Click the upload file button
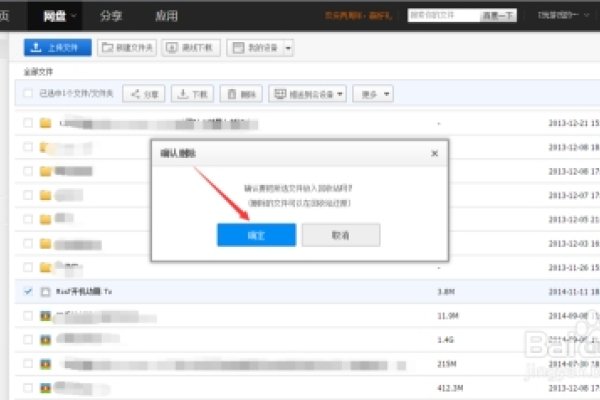This screenshot has height=400, width=600. coord(58,47)
